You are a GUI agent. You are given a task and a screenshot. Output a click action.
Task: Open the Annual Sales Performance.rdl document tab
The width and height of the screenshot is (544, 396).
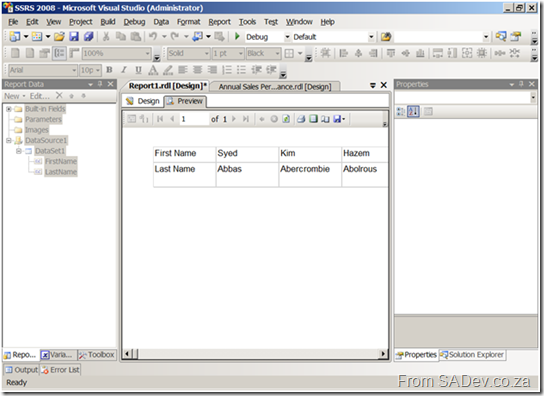coord(275,86)
